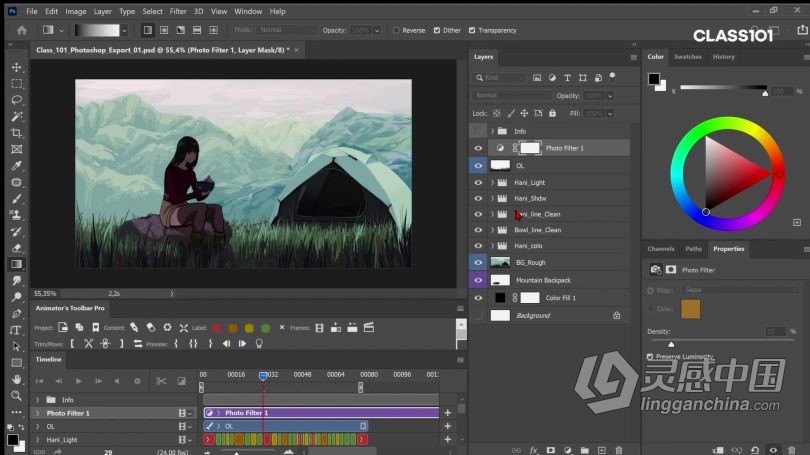Screen dimensions: 810x455
Task: Select the Gradient tool in toolbar
Action: point(17,264)
